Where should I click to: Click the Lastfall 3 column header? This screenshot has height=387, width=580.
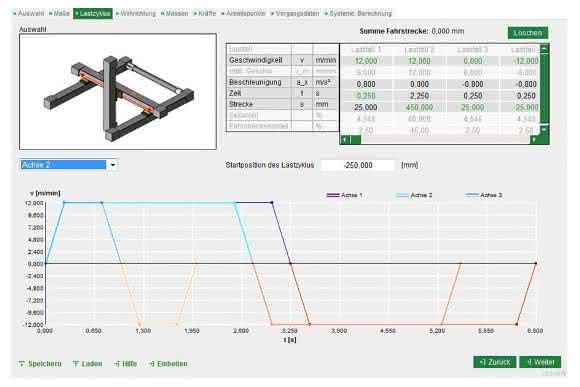click(x=472, y=49)
